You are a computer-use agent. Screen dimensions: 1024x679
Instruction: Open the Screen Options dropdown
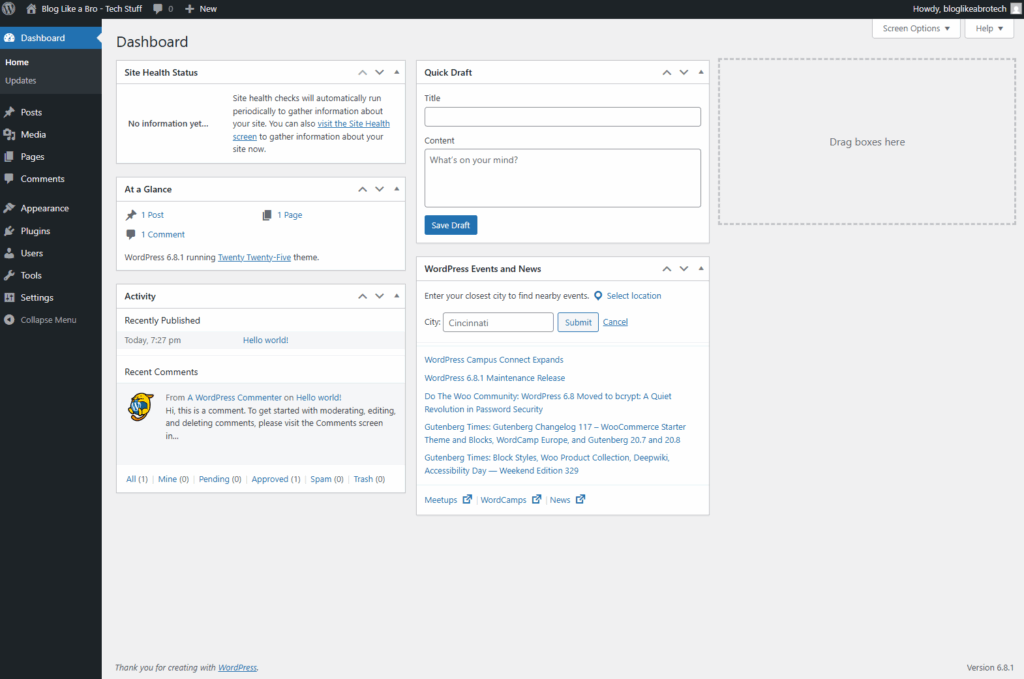[x=916, y=29]
